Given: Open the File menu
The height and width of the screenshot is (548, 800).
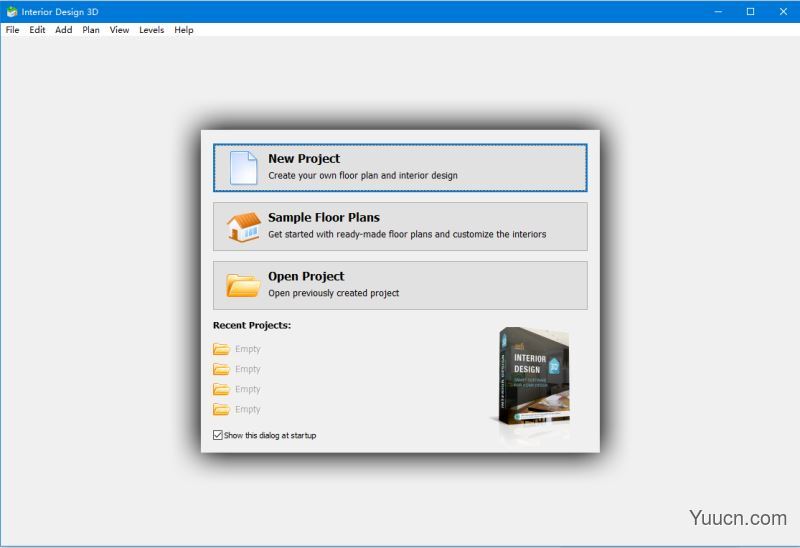Looking at the screenshot, I should click(12, 30).
